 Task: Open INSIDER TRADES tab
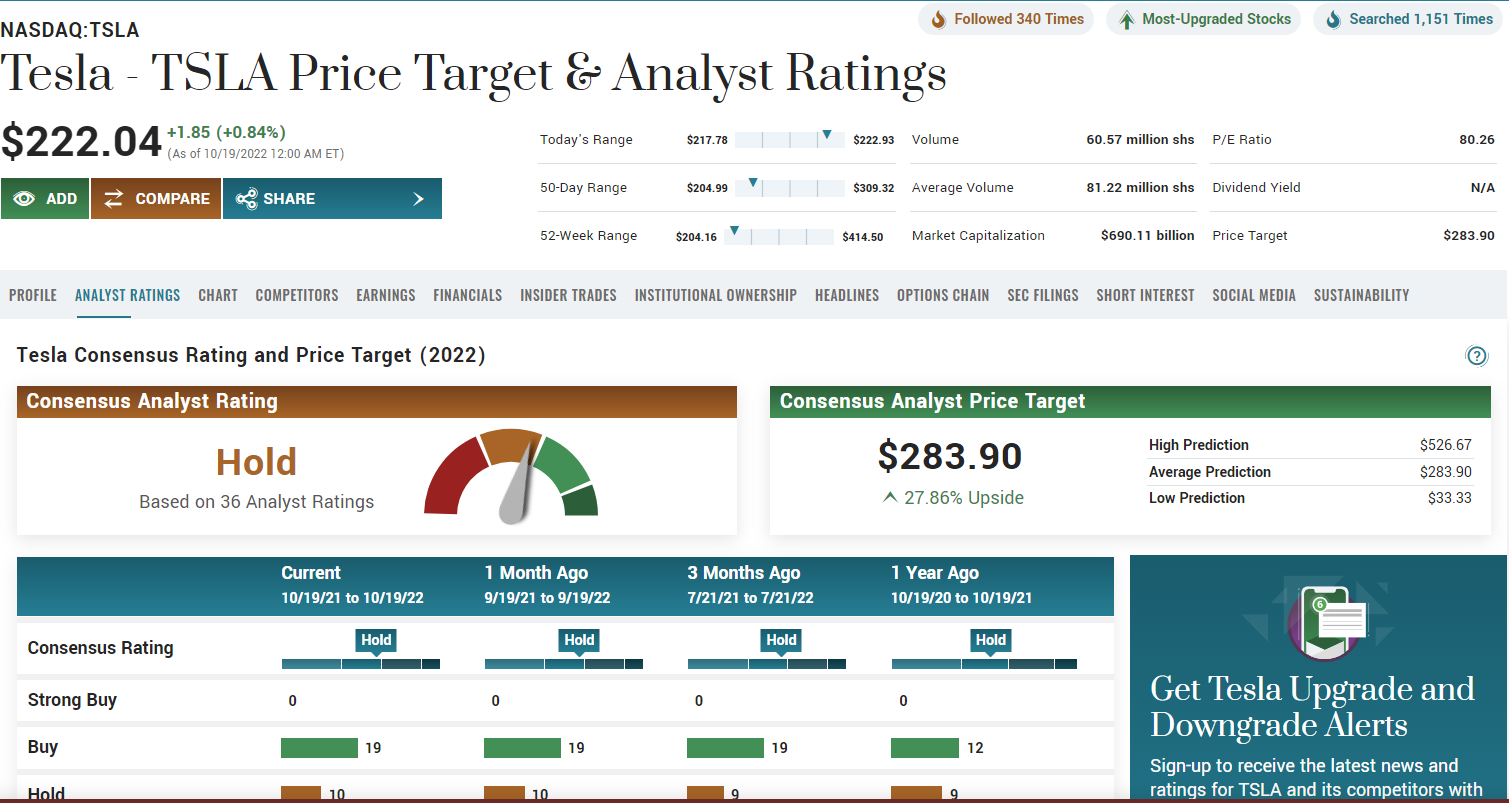568,295
